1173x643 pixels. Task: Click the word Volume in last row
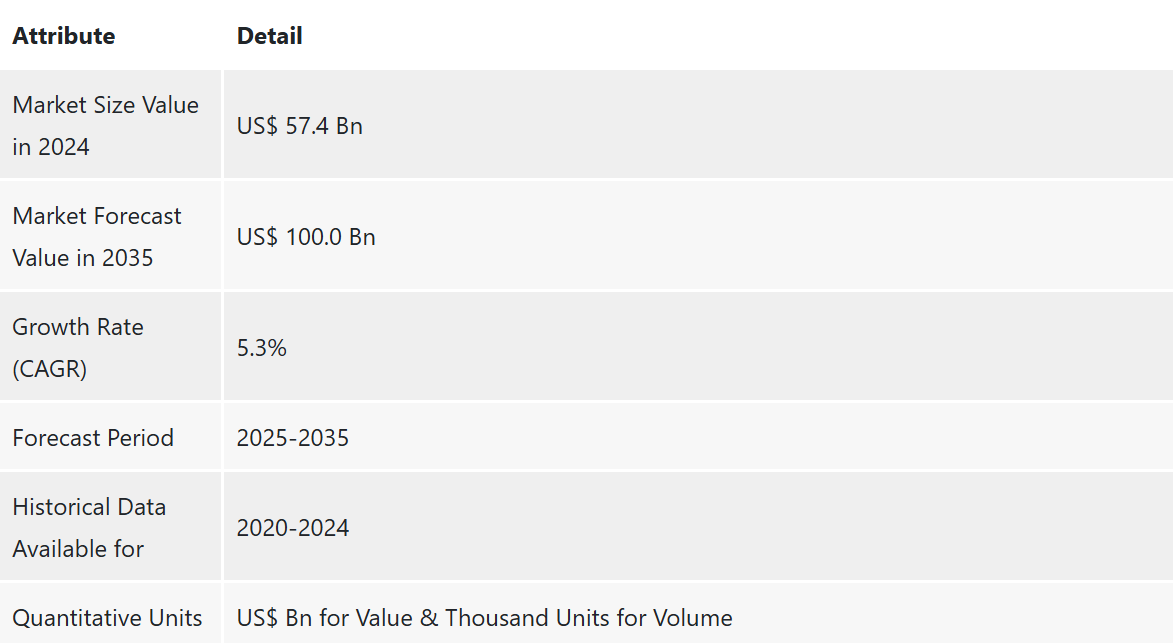(x=693, y=618)
